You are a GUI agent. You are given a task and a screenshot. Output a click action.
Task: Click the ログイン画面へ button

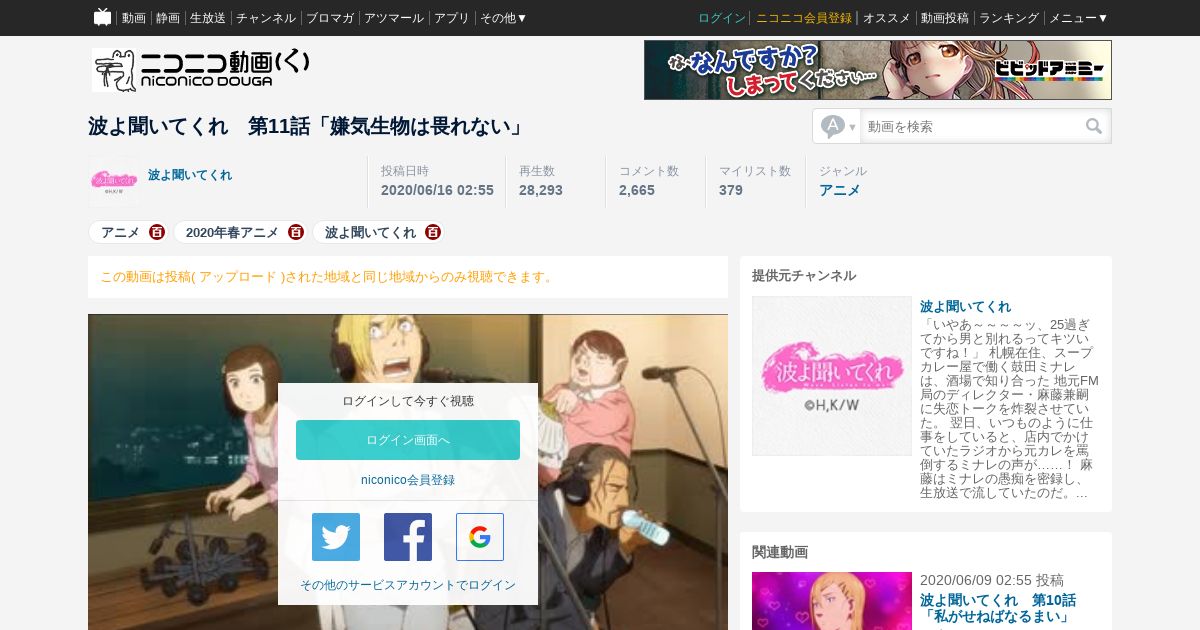point(408,440)
